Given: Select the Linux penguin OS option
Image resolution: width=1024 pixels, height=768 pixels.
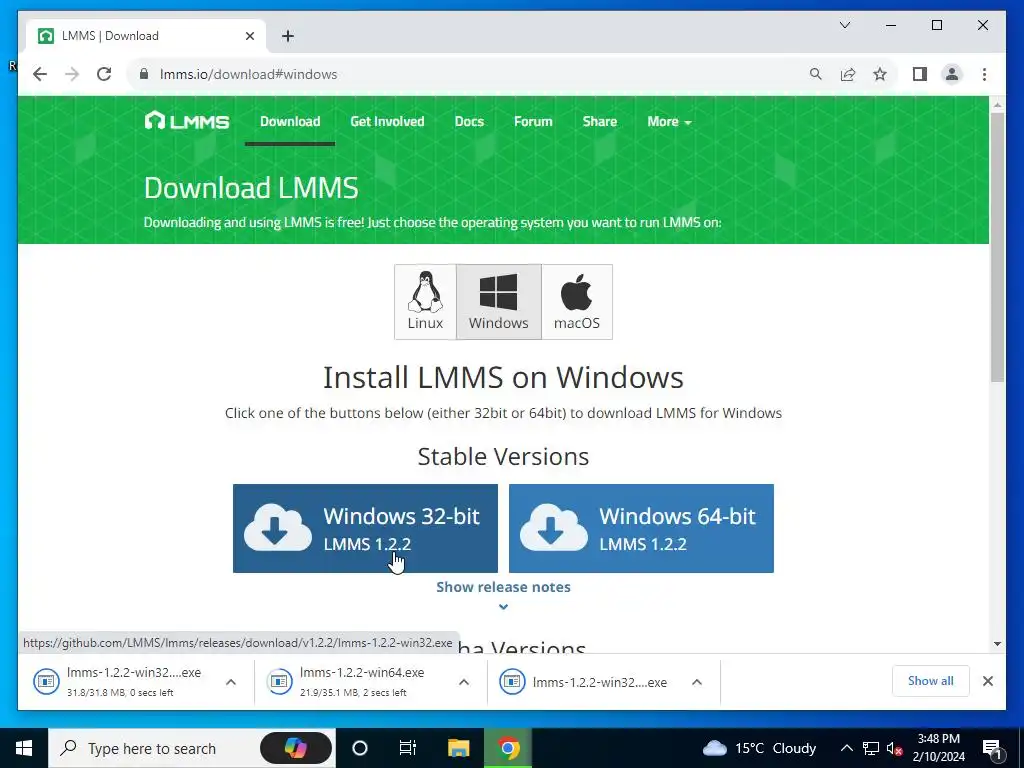Looking at the screenshot, I should click(425, 302).
